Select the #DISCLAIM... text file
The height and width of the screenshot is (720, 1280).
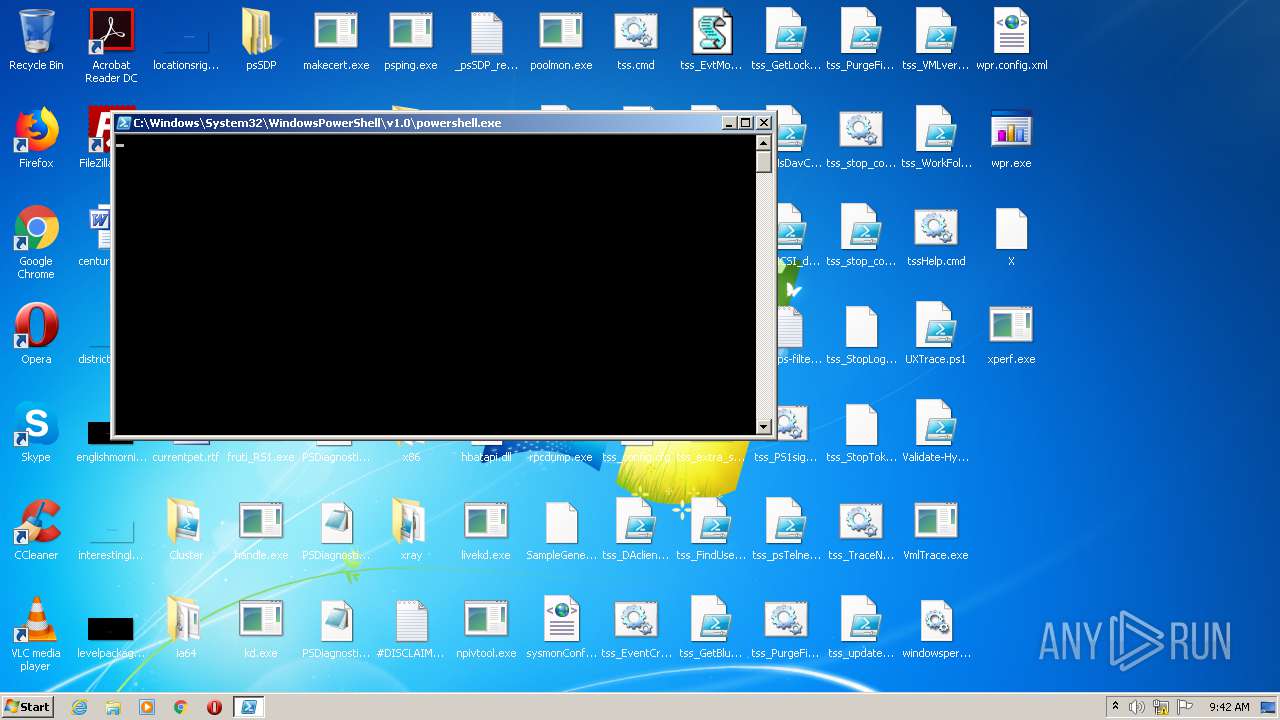click(x=411, y=629)
